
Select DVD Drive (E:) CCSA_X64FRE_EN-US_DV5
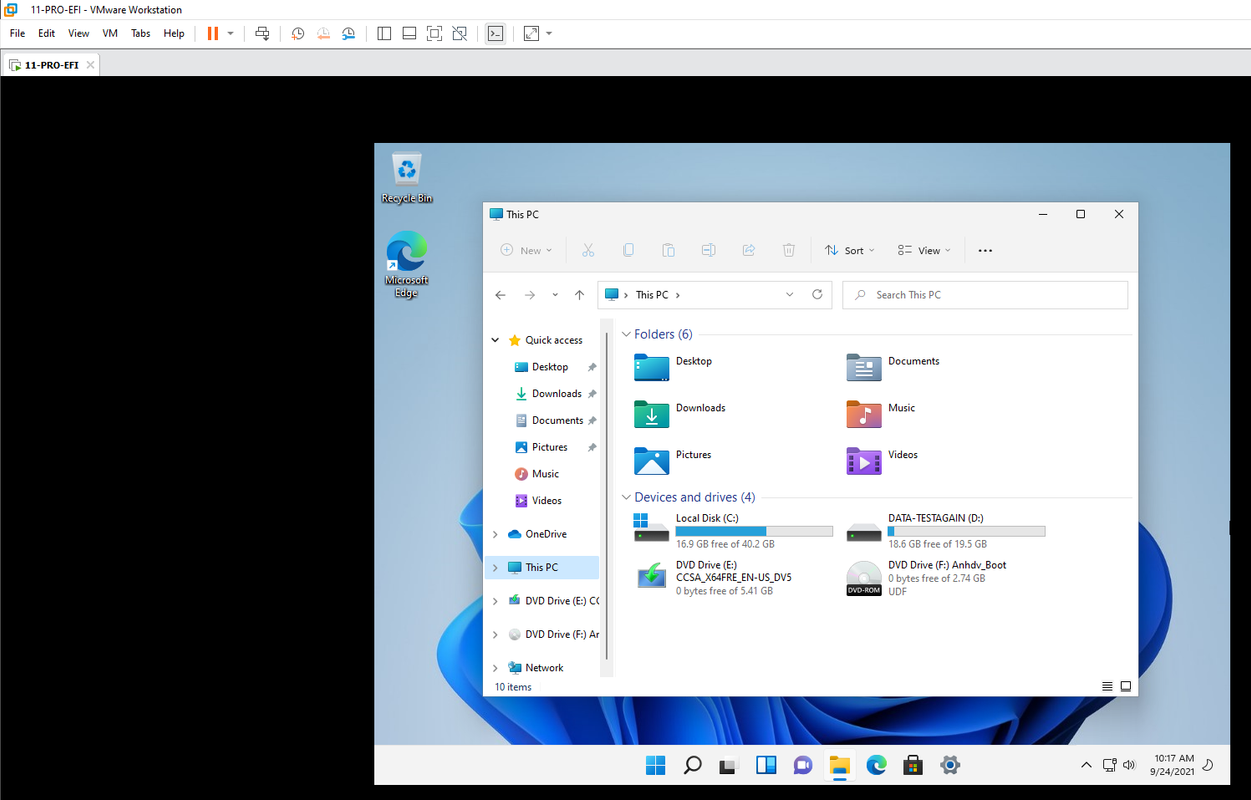(714, 578)
